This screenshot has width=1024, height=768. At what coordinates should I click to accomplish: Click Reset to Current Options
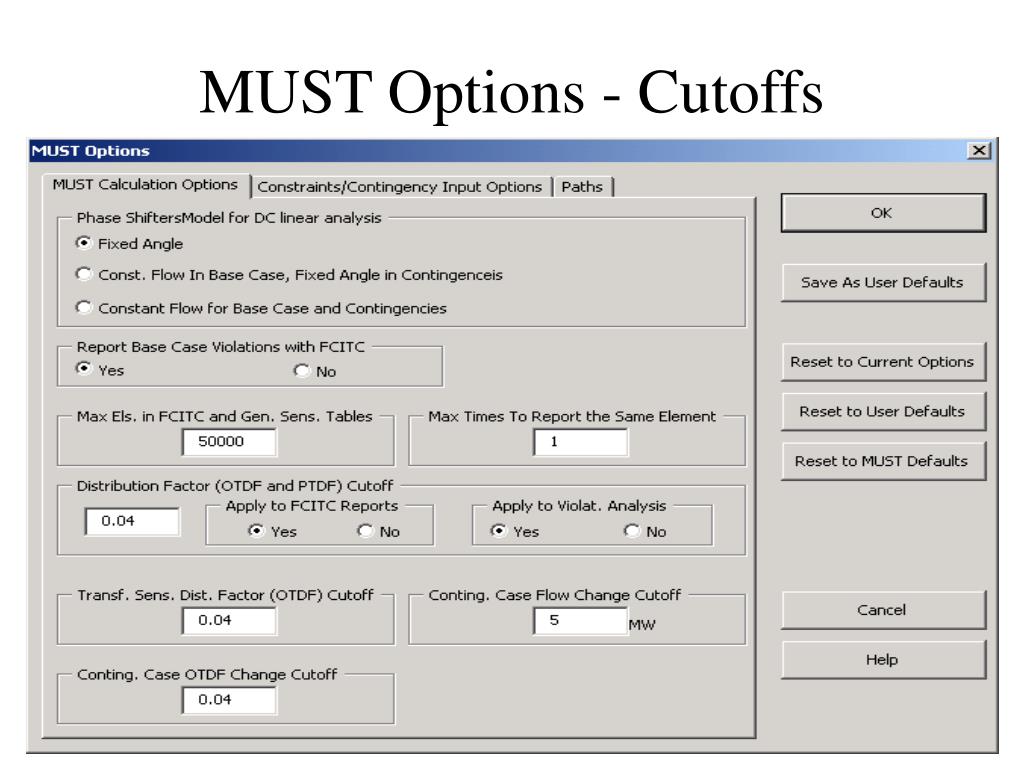coord(883,362)
